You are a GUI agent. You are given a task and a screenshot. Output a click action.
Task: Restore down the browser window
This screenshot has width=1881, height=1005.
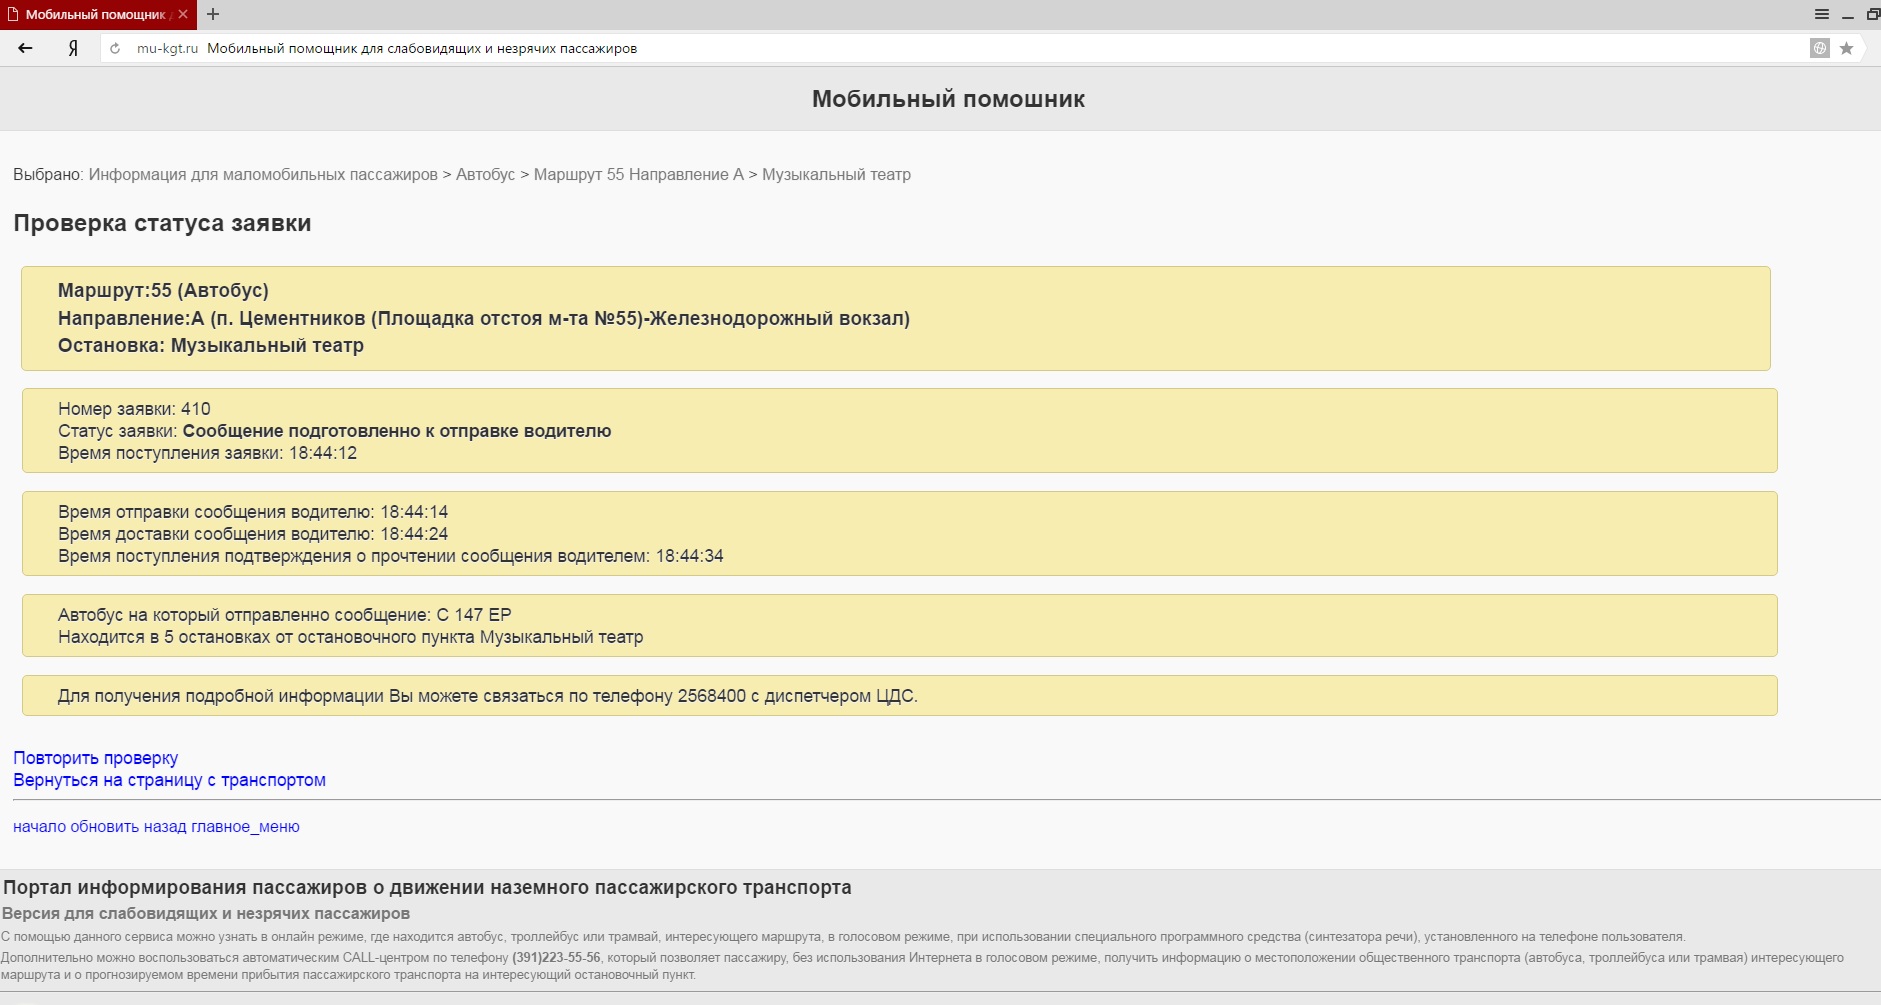(1872, 14)
